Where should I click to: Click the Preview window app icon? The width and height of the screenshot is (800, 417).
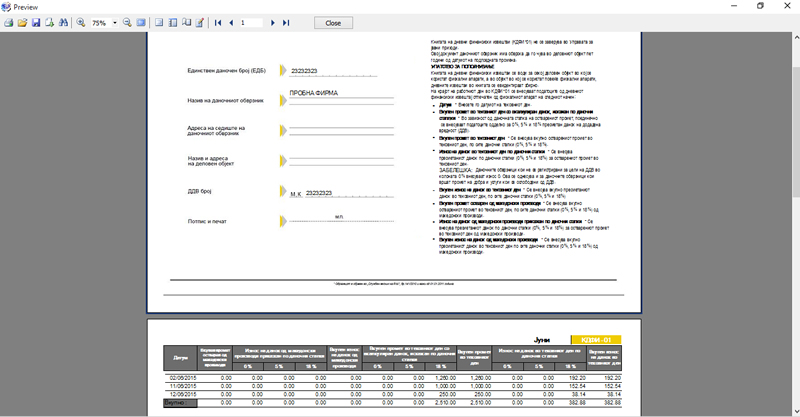pos(6,7)
